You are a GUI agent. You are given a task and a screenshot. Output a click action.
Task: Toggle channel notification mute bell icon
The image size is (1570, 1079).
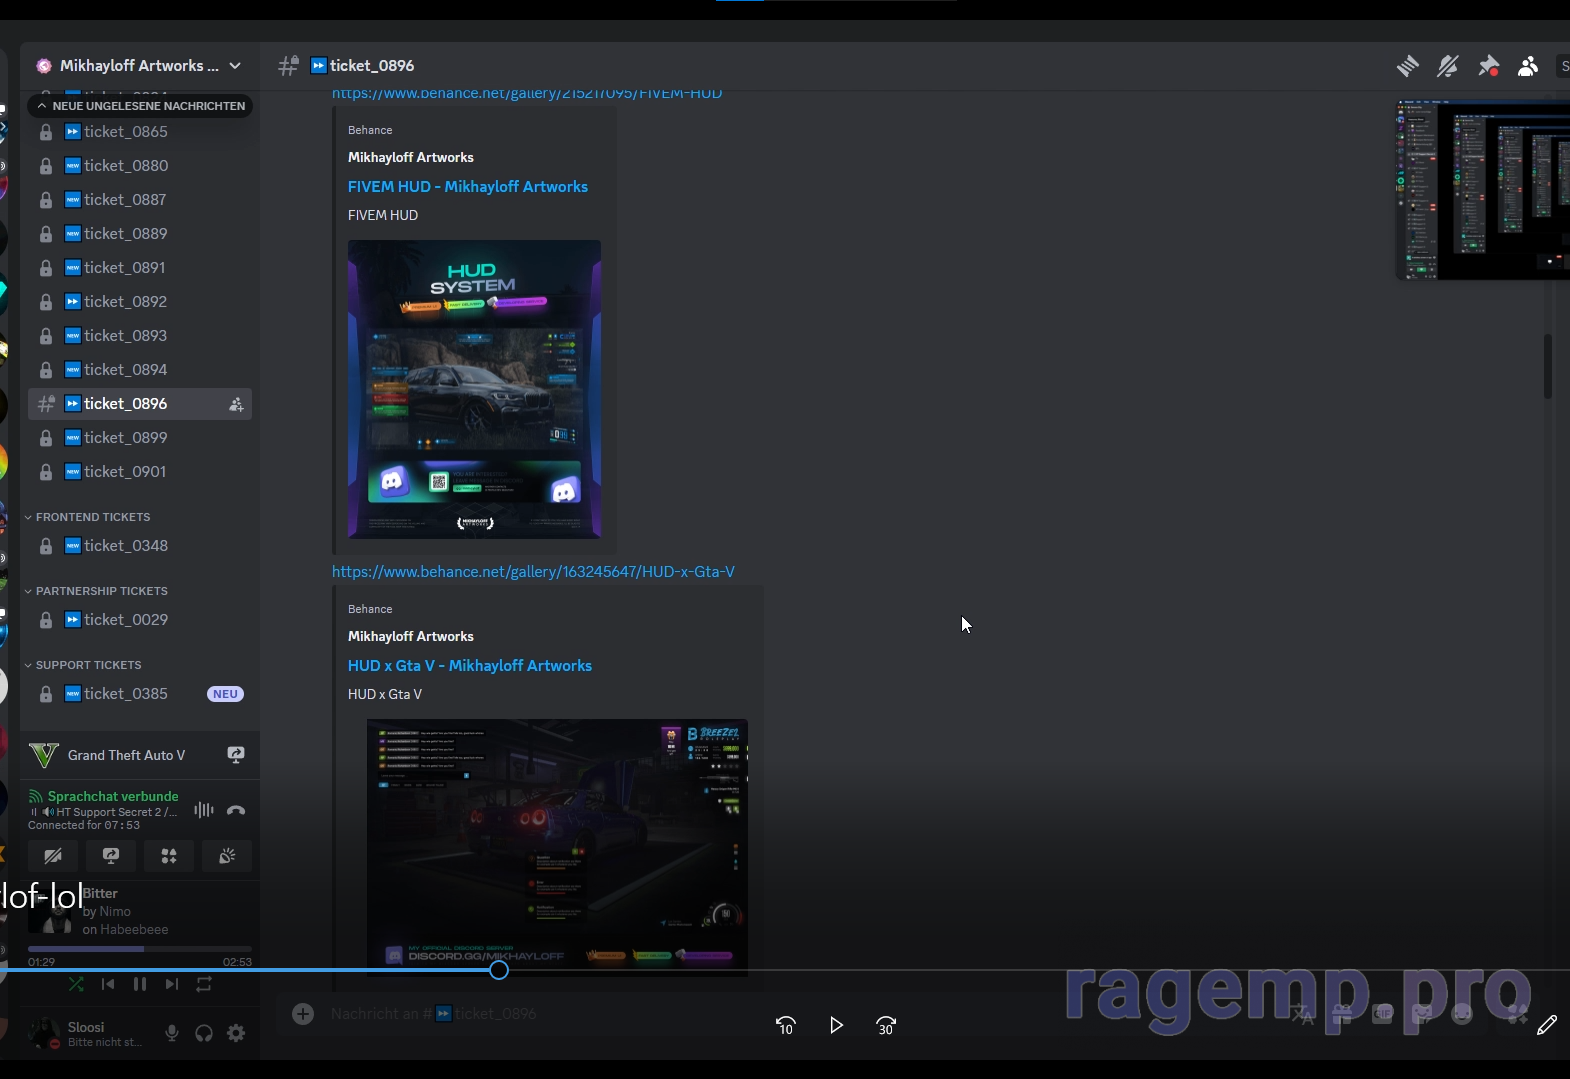pos(1447,66)
